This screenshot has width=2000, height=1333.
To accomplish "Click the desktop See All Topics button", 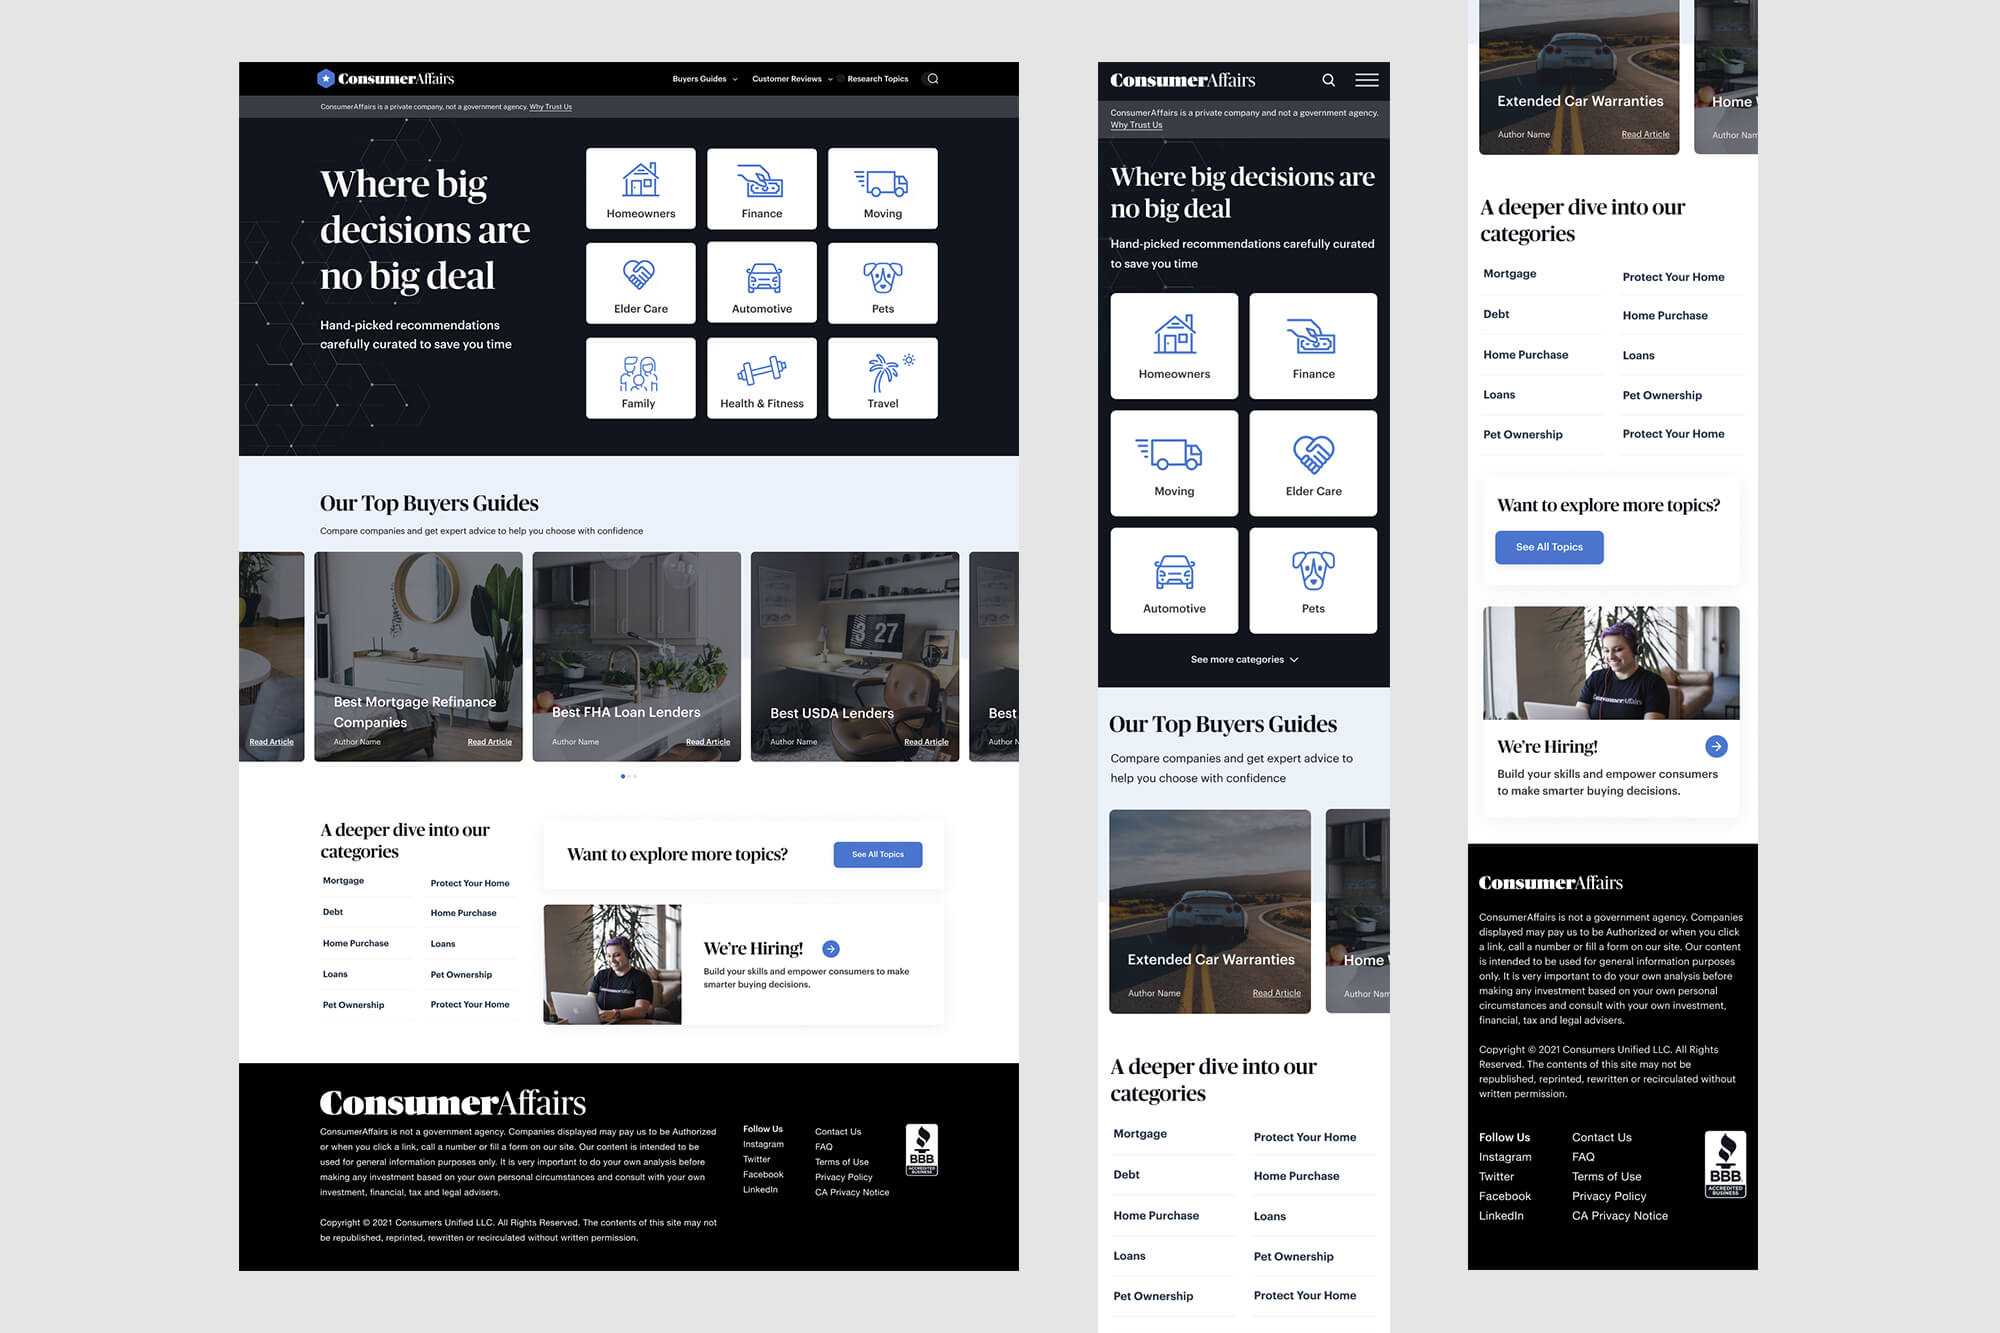I will 877,854.
